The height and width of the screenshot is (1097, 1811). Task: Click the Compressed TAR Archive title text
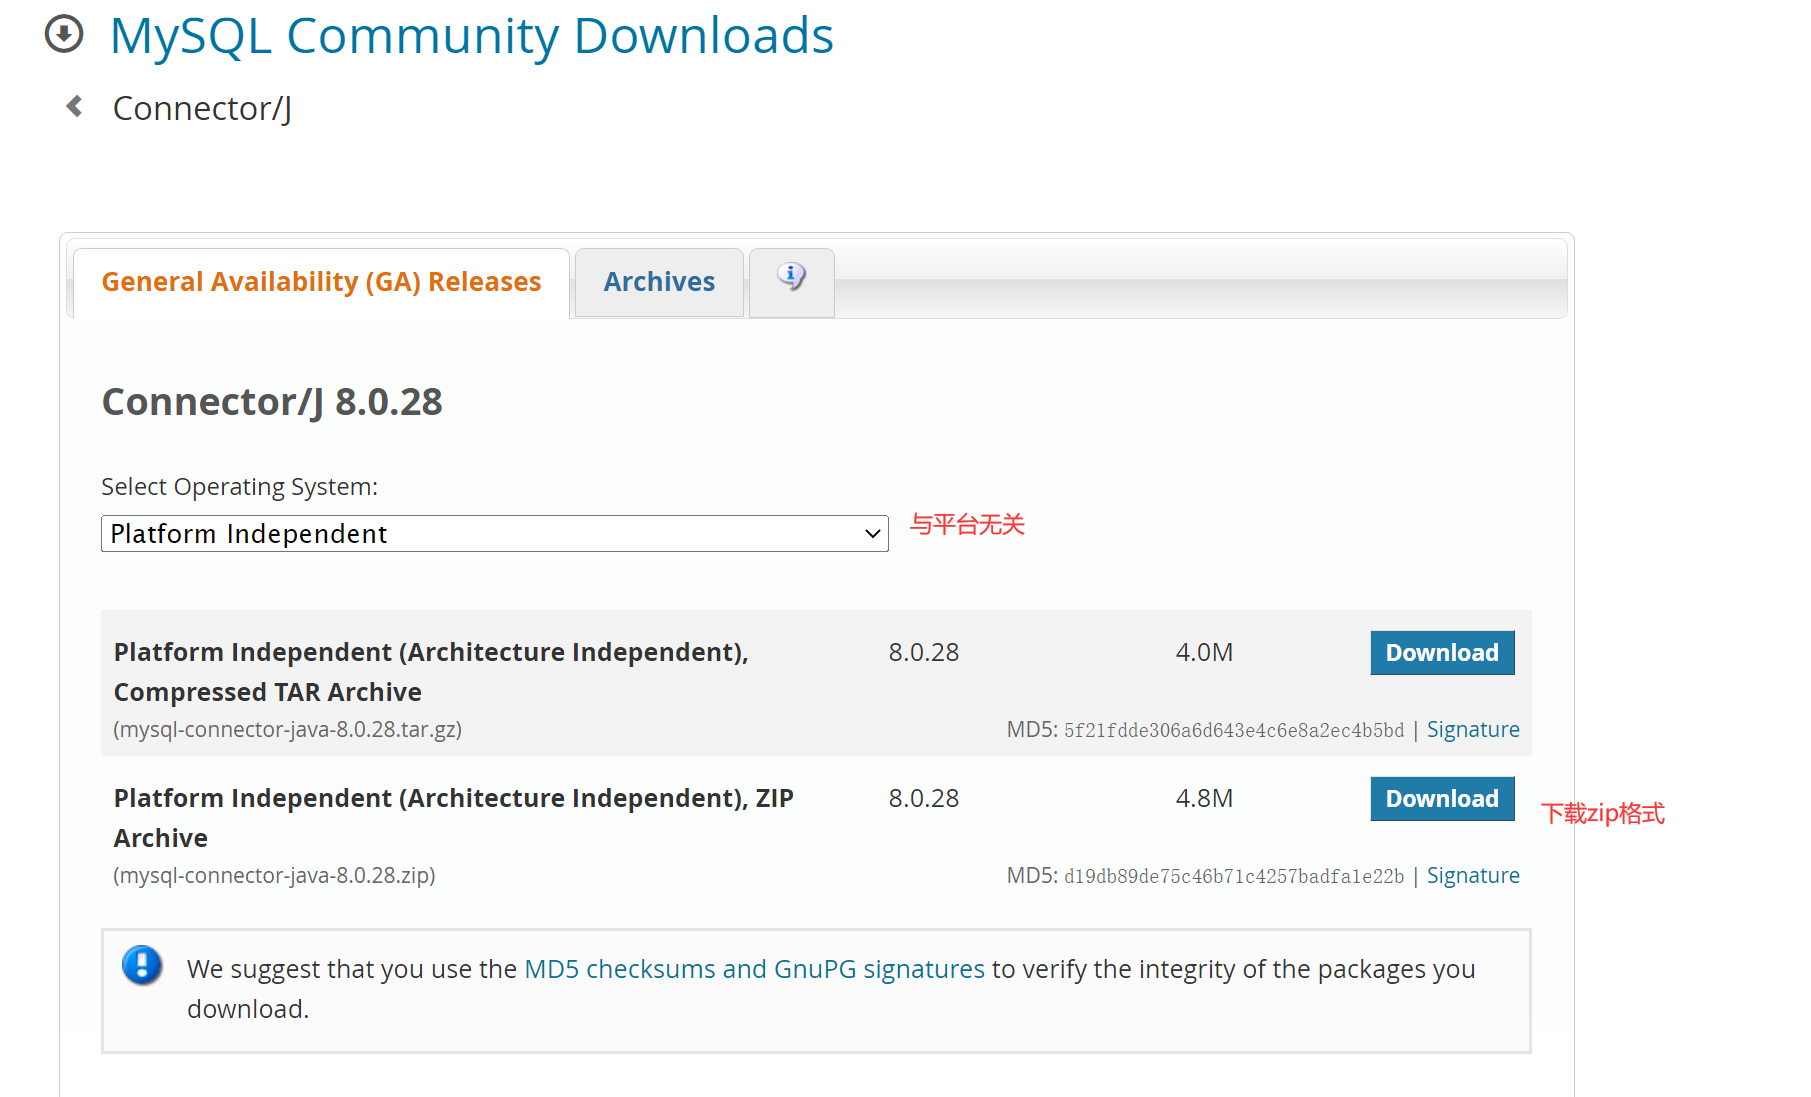[431, 672]
